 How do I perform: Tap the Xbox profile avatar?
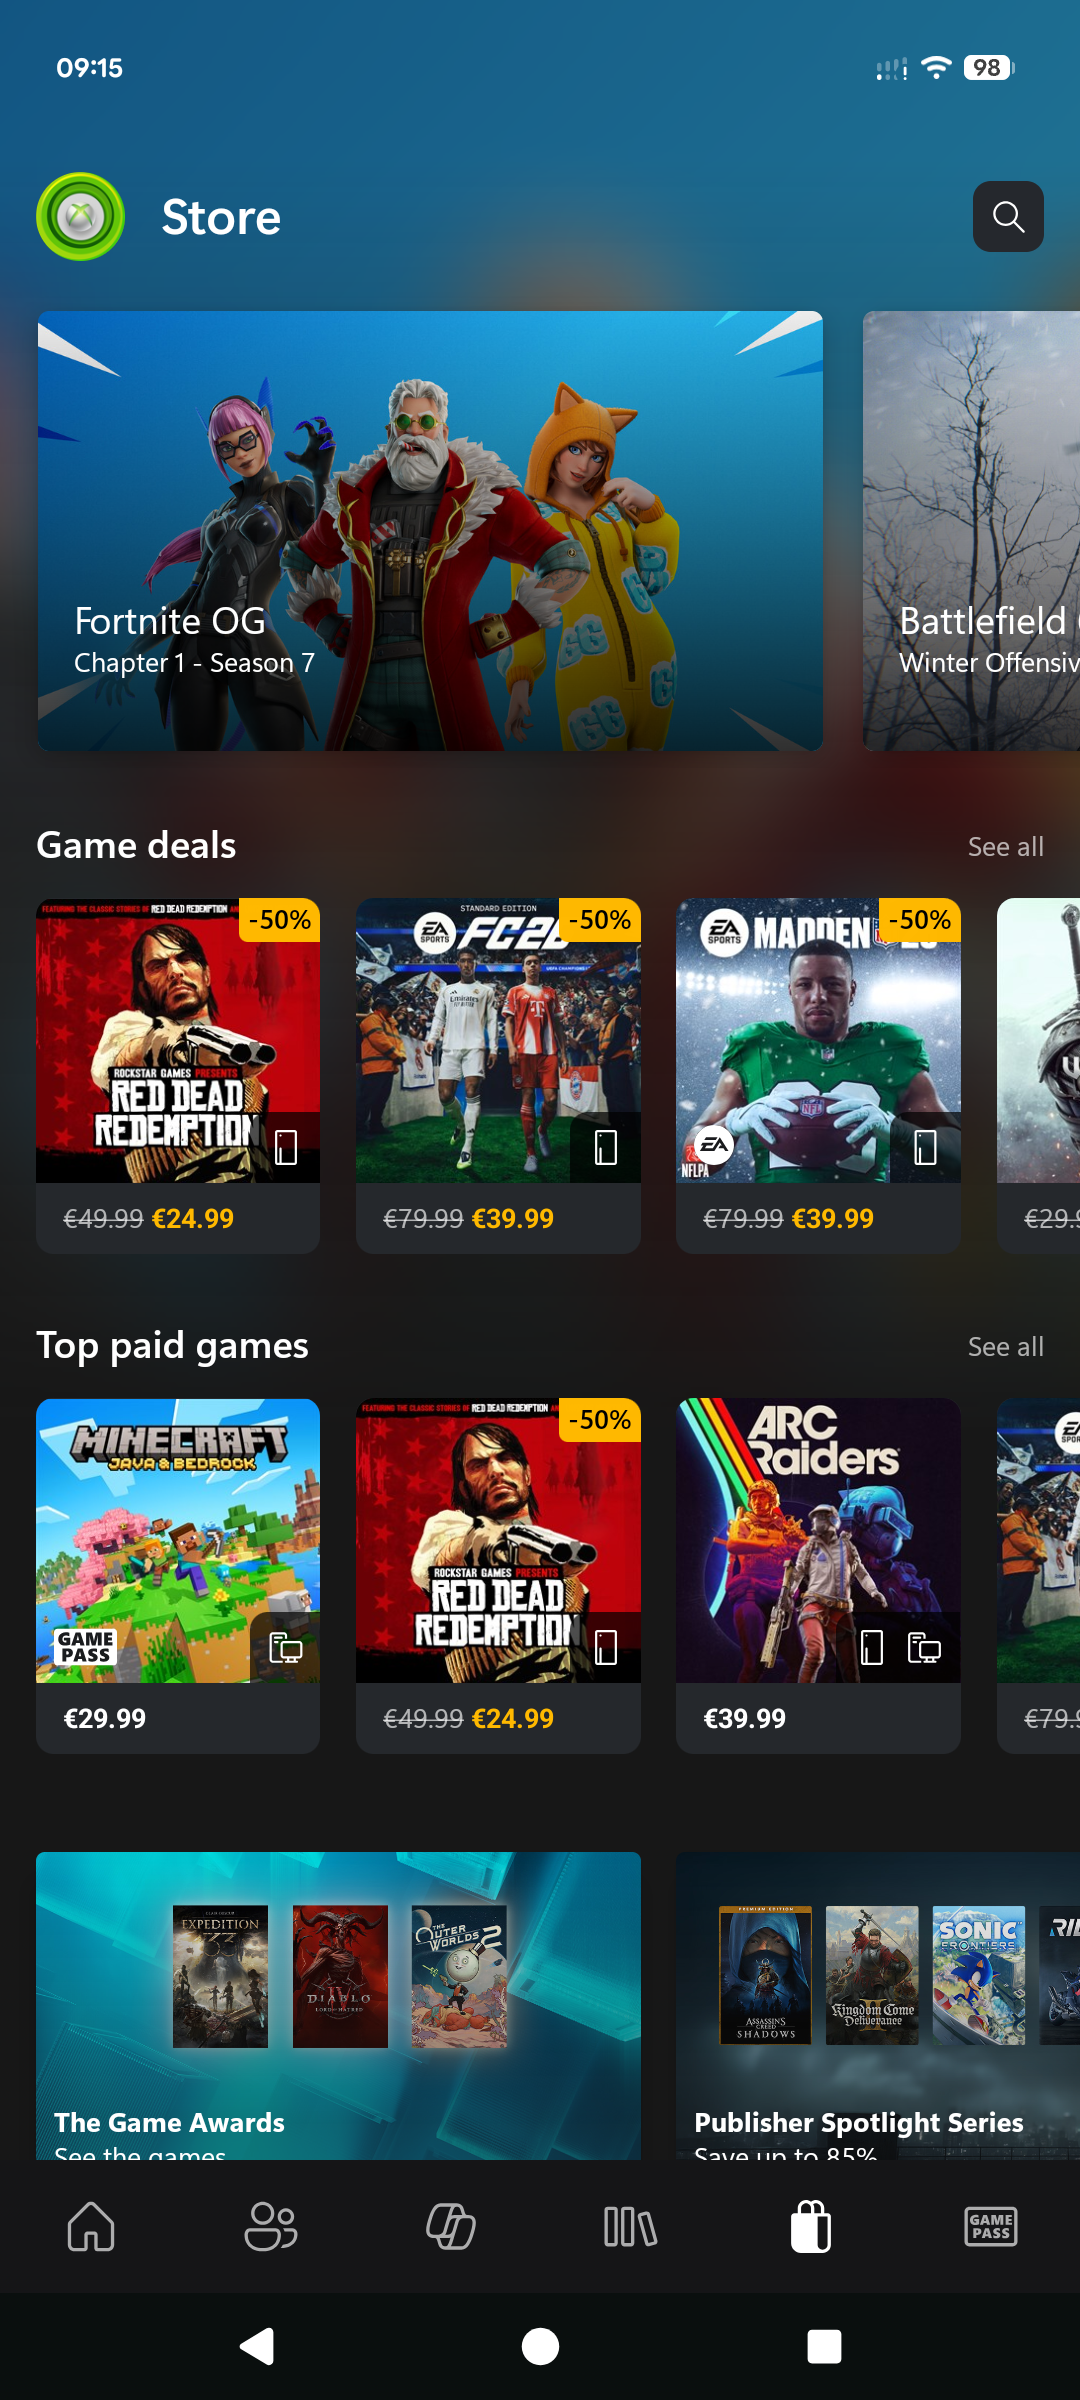[80, 216]
